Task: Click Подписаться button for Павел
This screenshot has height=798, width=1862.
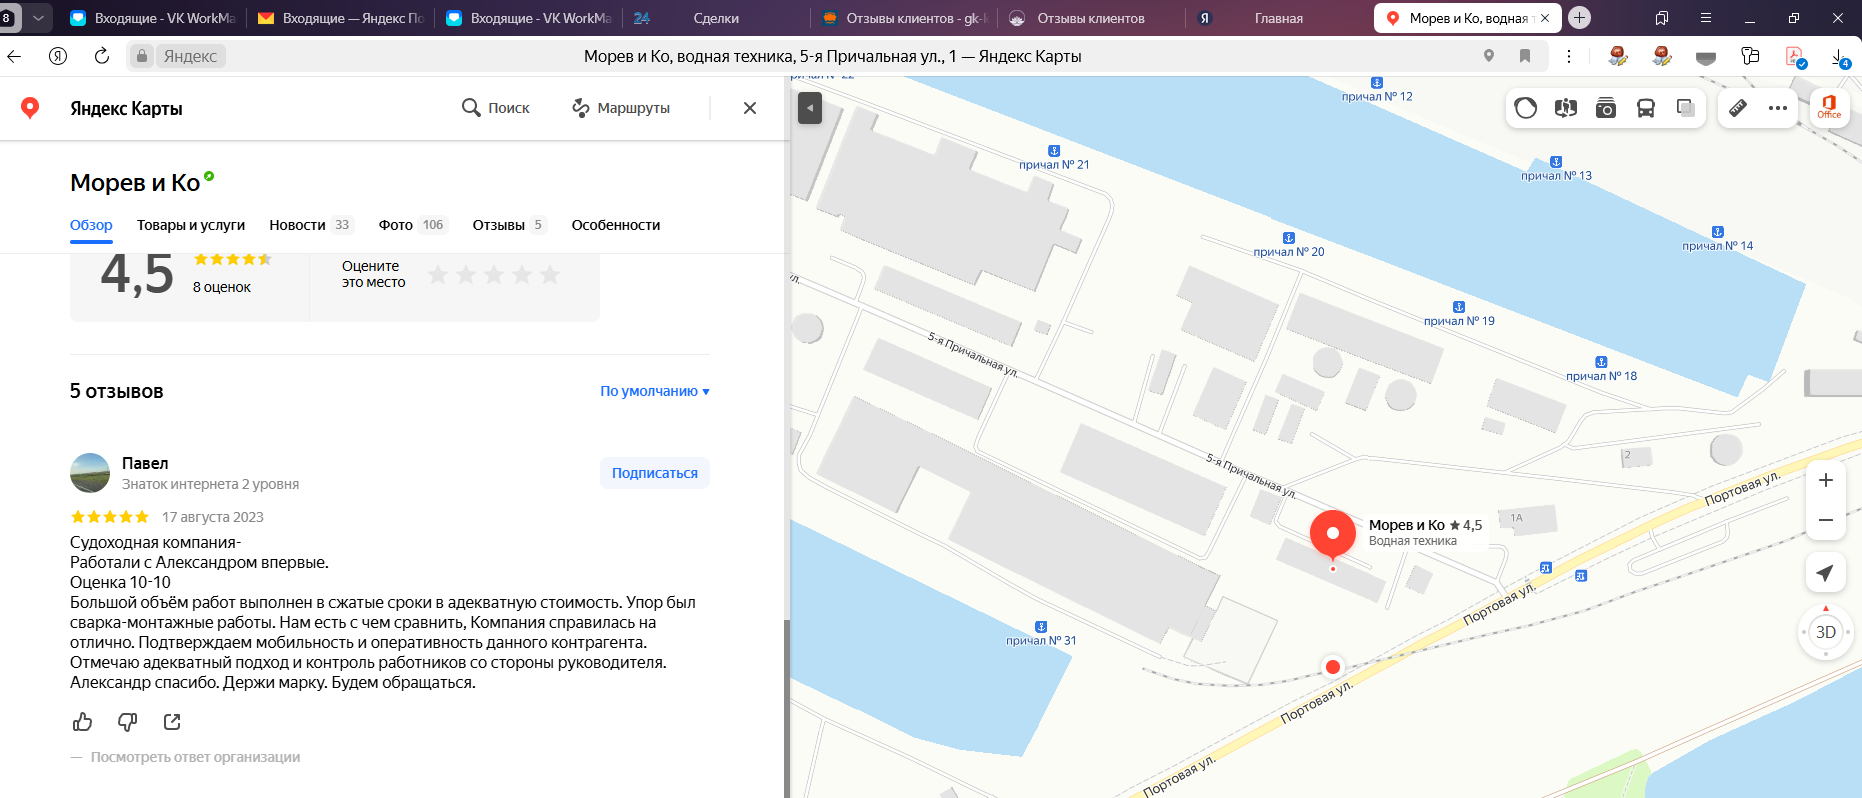Action: coord(655,473)
